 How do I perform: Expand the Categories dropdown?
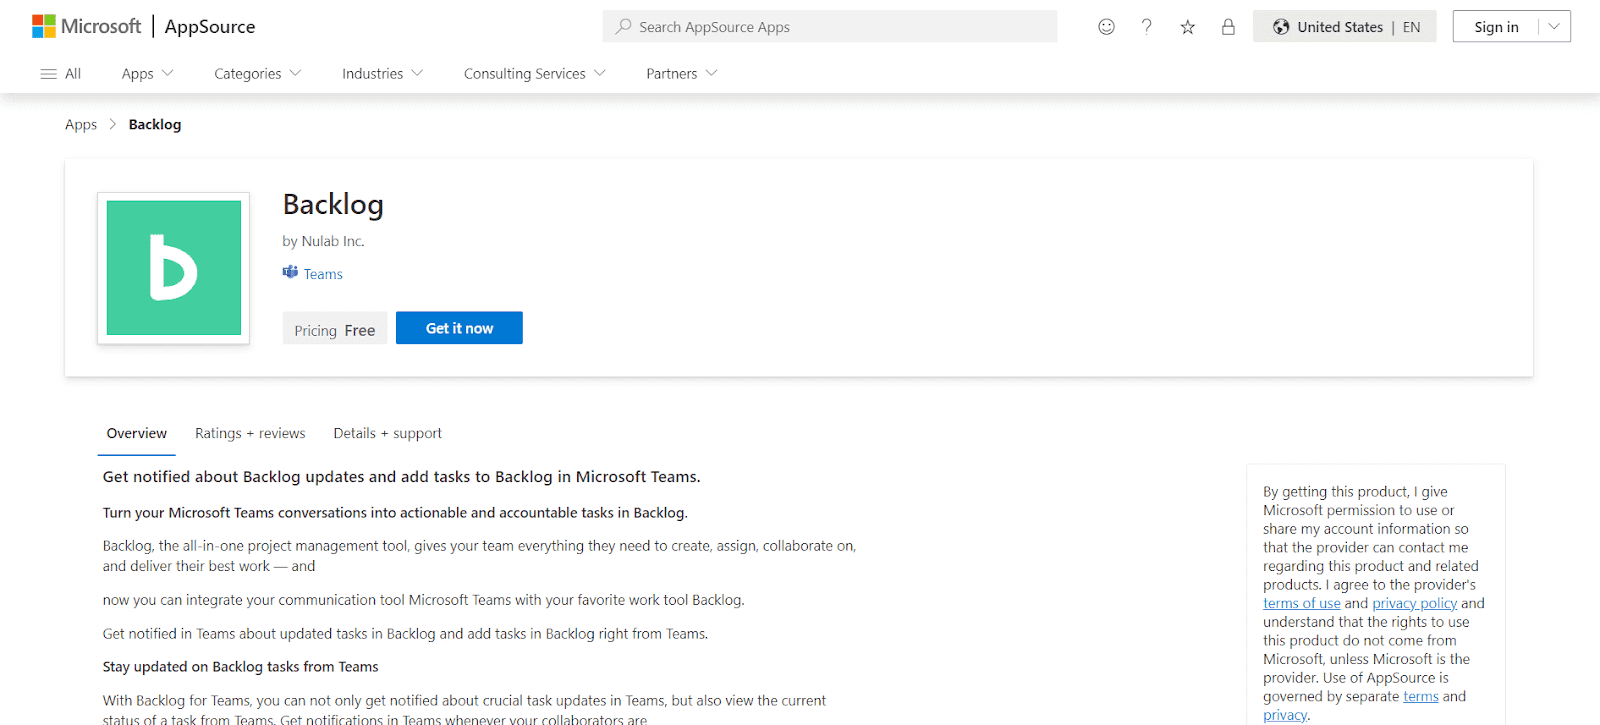tap(257, 74)
